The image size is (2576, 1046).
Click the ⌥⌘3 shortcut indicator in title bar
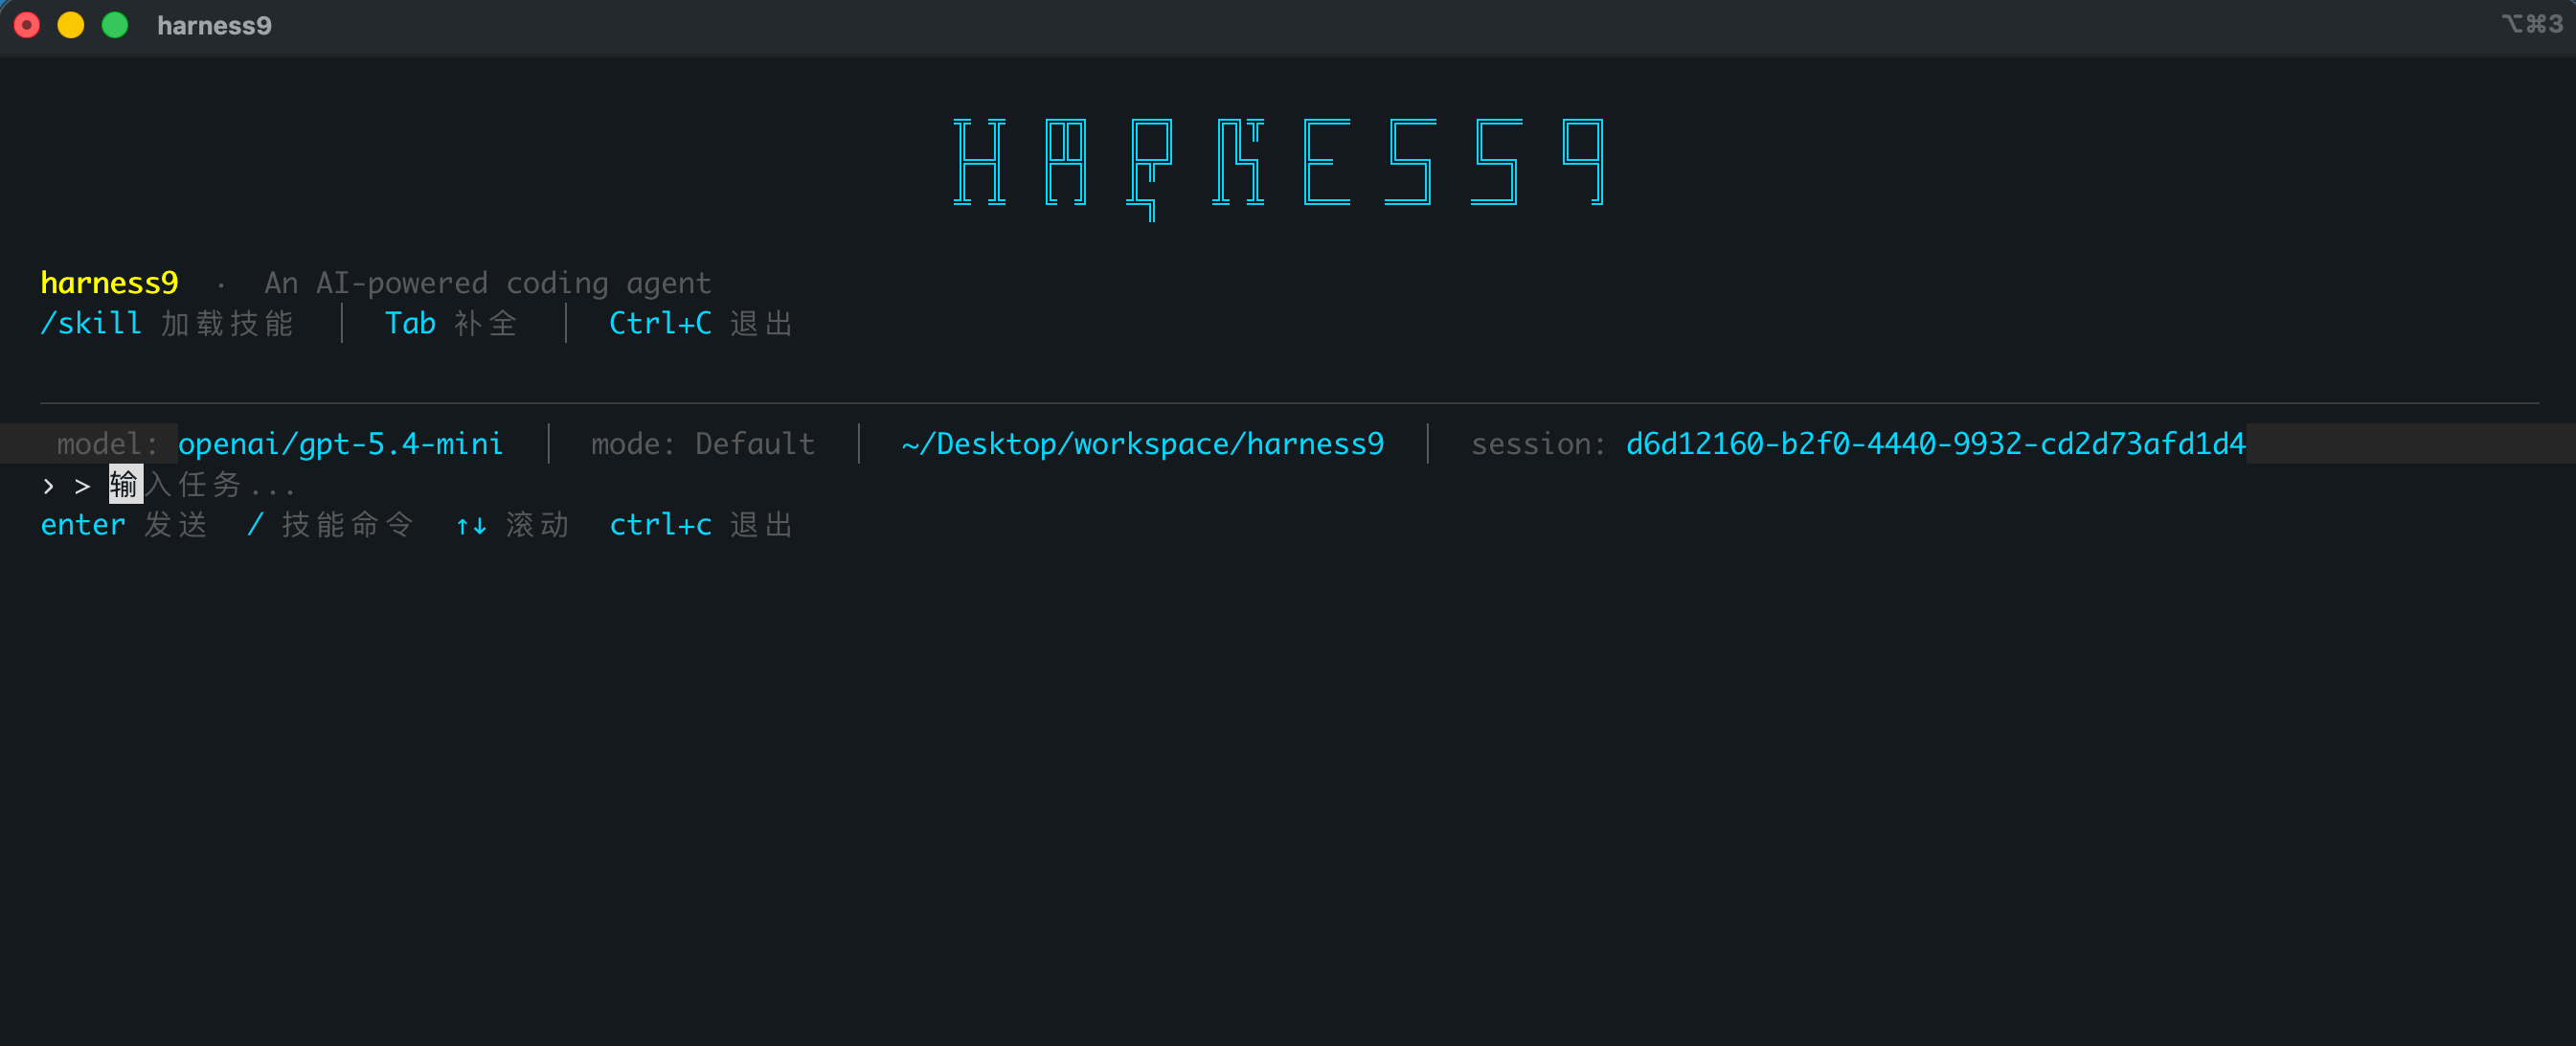pos(2532,24)
